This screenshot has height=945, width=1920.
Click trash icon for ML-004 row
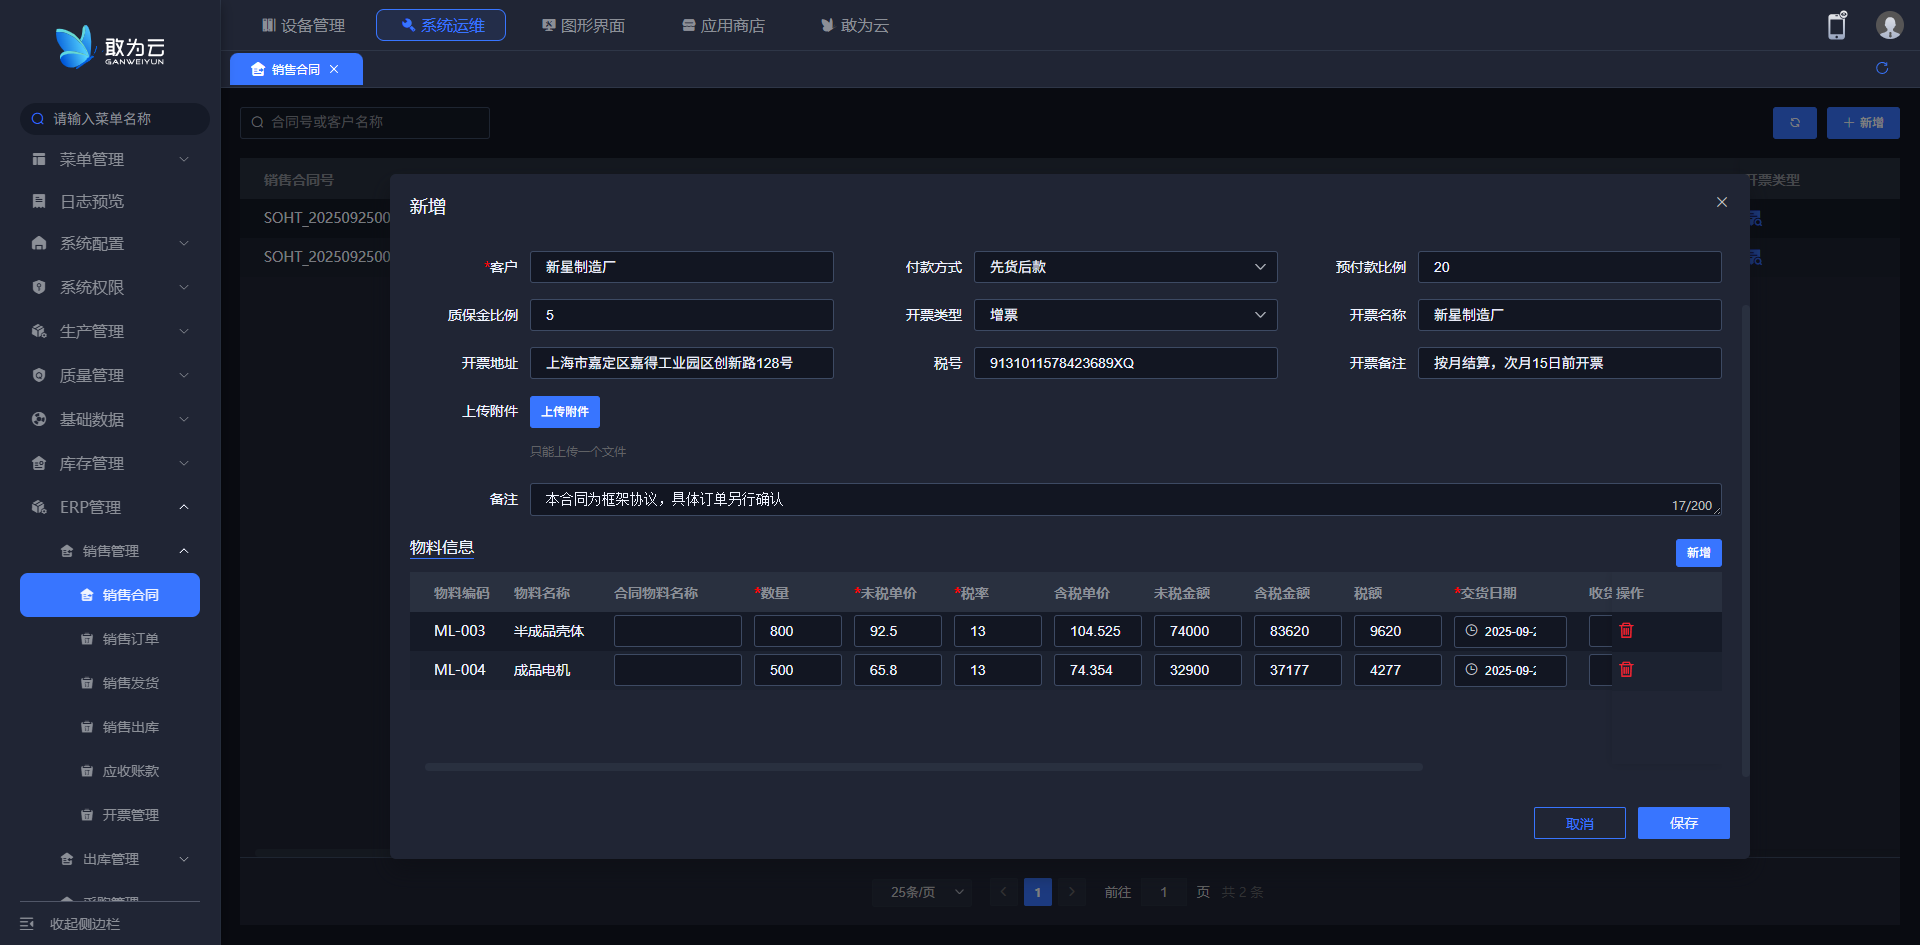(x=1626, y=670)
